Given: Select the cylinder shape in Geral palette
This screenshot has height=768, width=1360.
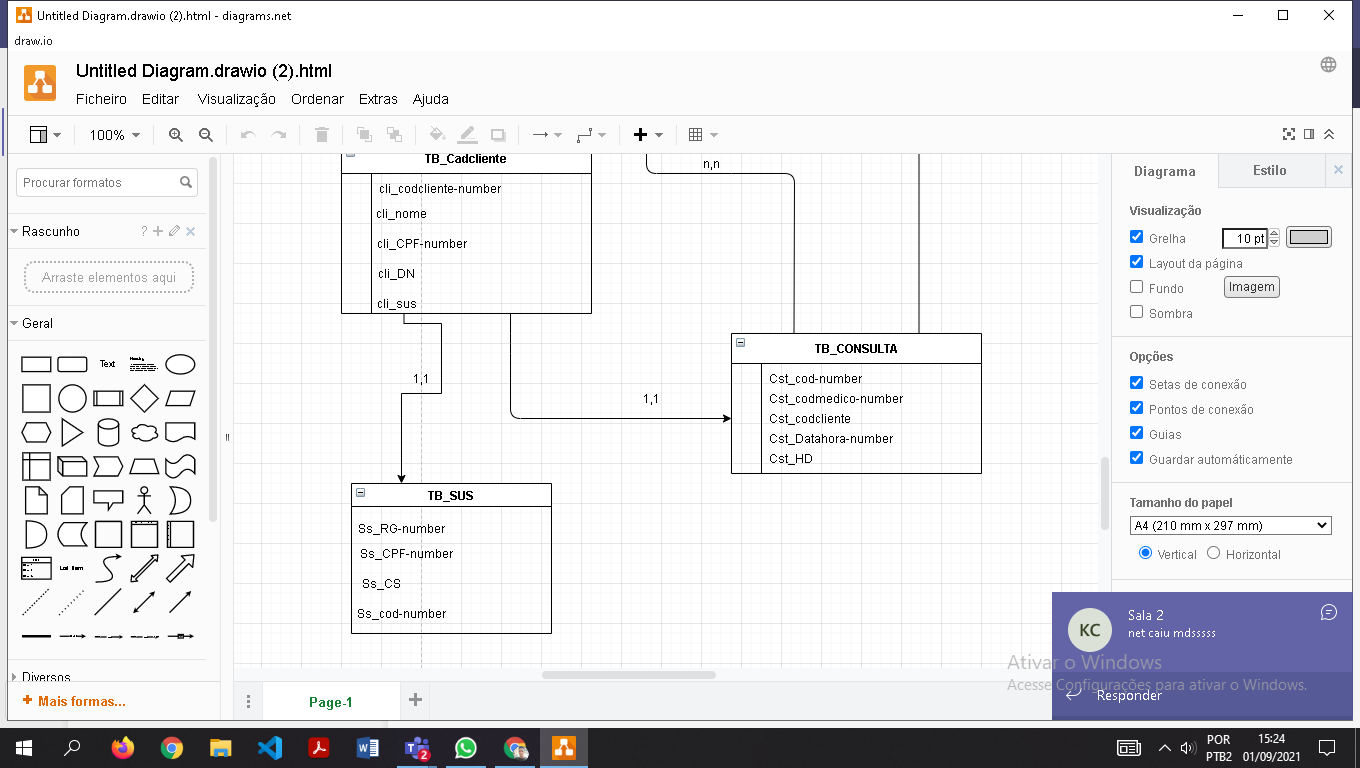Looking at the screenshot, I should [x=108, y=432].
